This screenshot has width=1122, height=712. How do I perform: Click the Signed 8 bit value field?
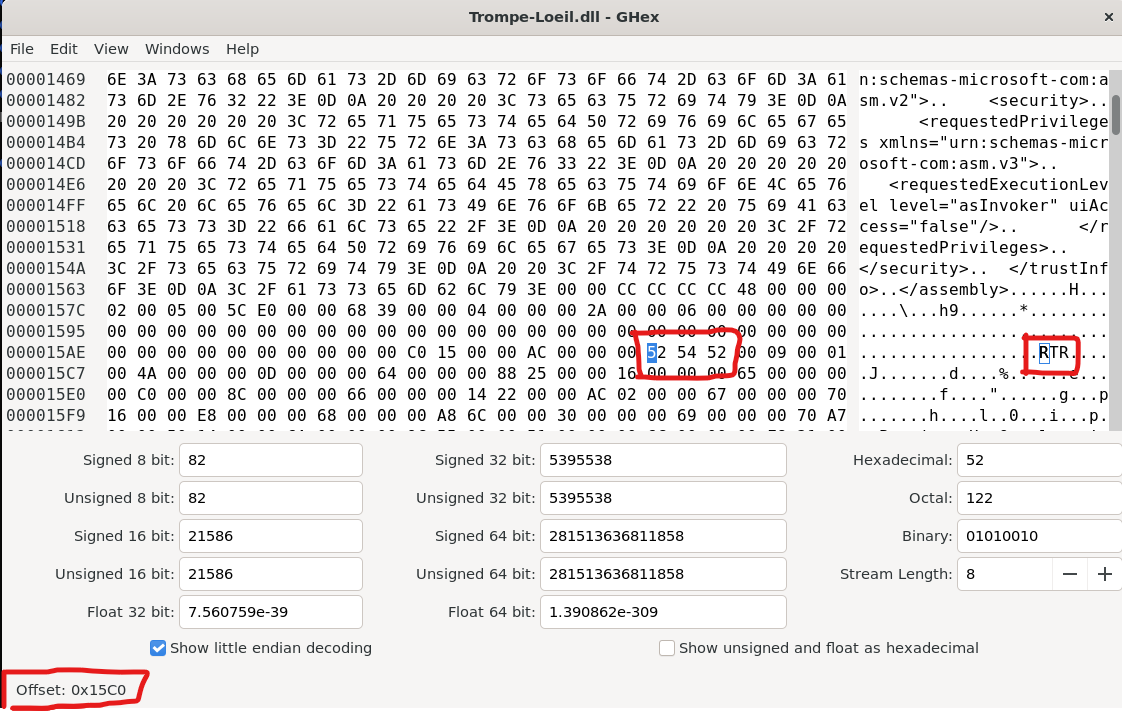click(x=270, y=460)
